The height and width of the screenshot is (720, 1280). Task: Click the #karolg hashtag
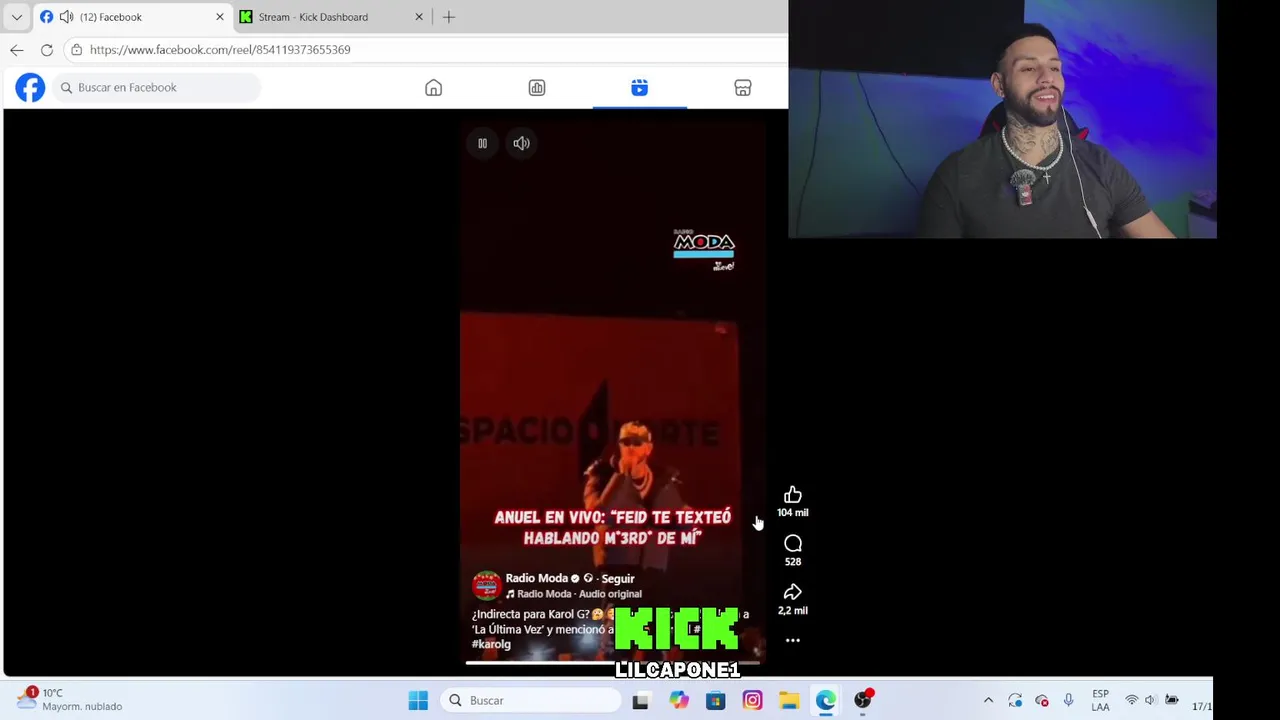click(491, 644)
